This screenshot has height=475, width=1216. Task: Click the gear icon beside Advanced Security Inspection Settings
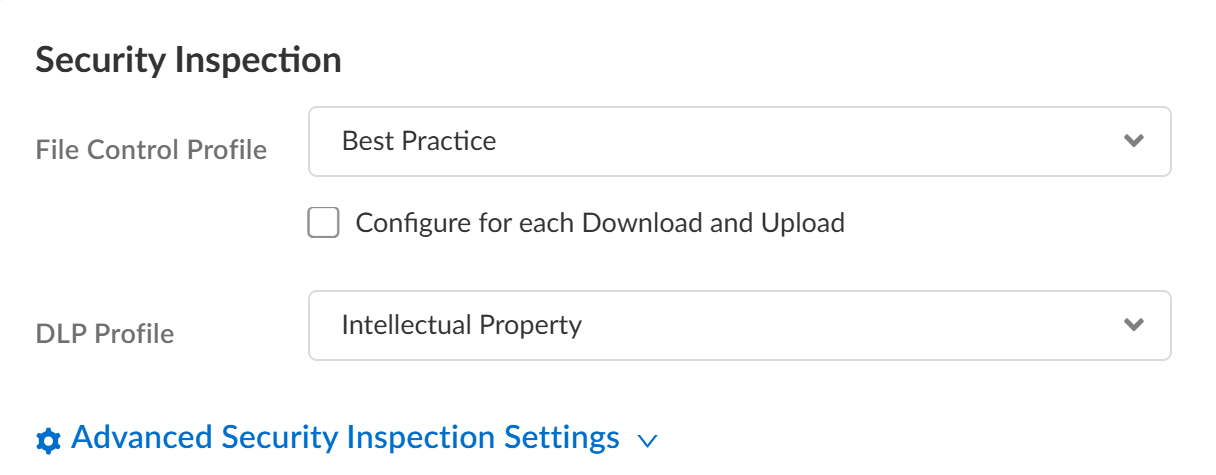(47, 440)
